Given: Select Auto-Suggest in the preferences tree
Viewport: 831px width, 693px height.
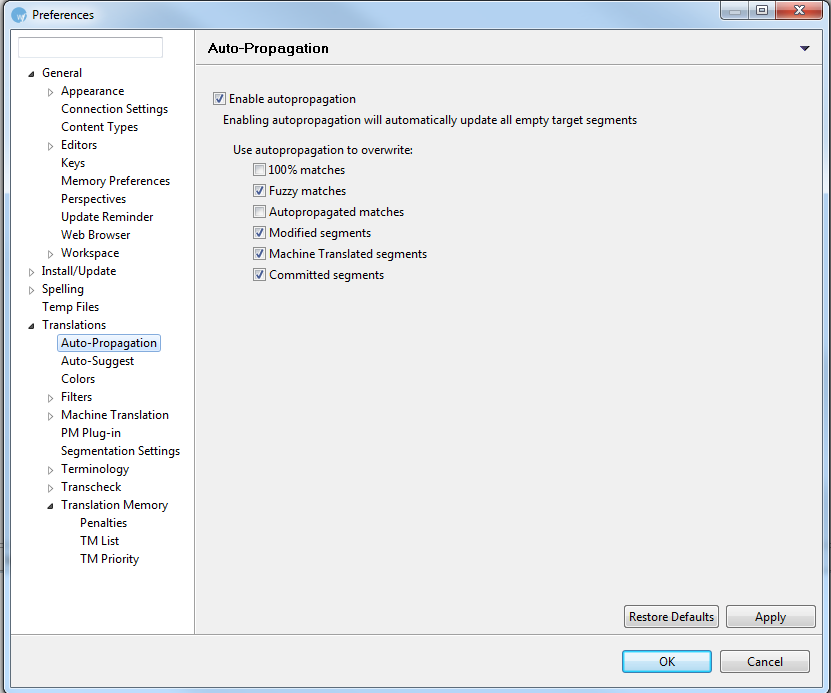Looking at the screenshot, I should click(x=97, y=361).
